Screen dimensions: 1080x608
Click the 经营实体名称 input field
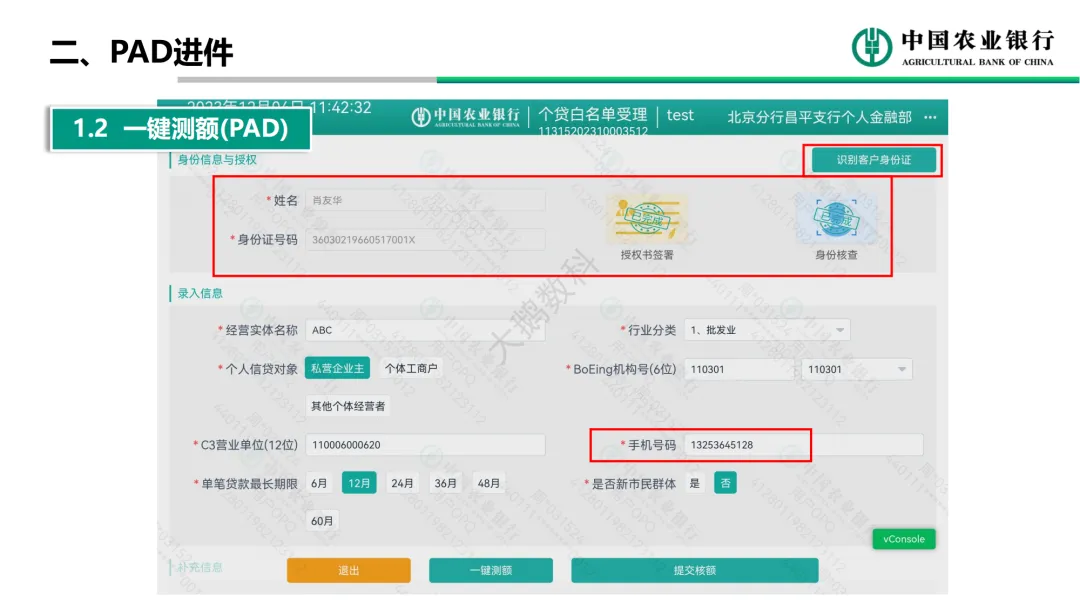click(425, 330)
